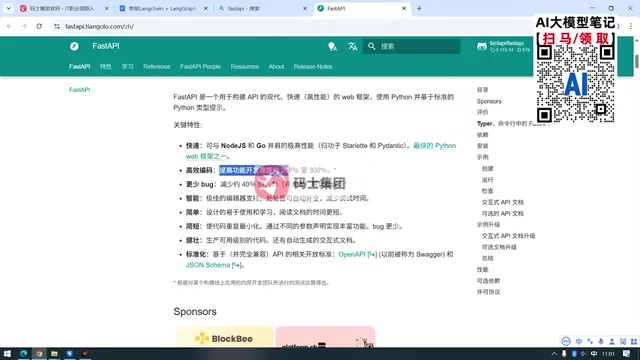Open the Release Notes nav tab
The image size is (640, 360).
[x=313, y=67]
